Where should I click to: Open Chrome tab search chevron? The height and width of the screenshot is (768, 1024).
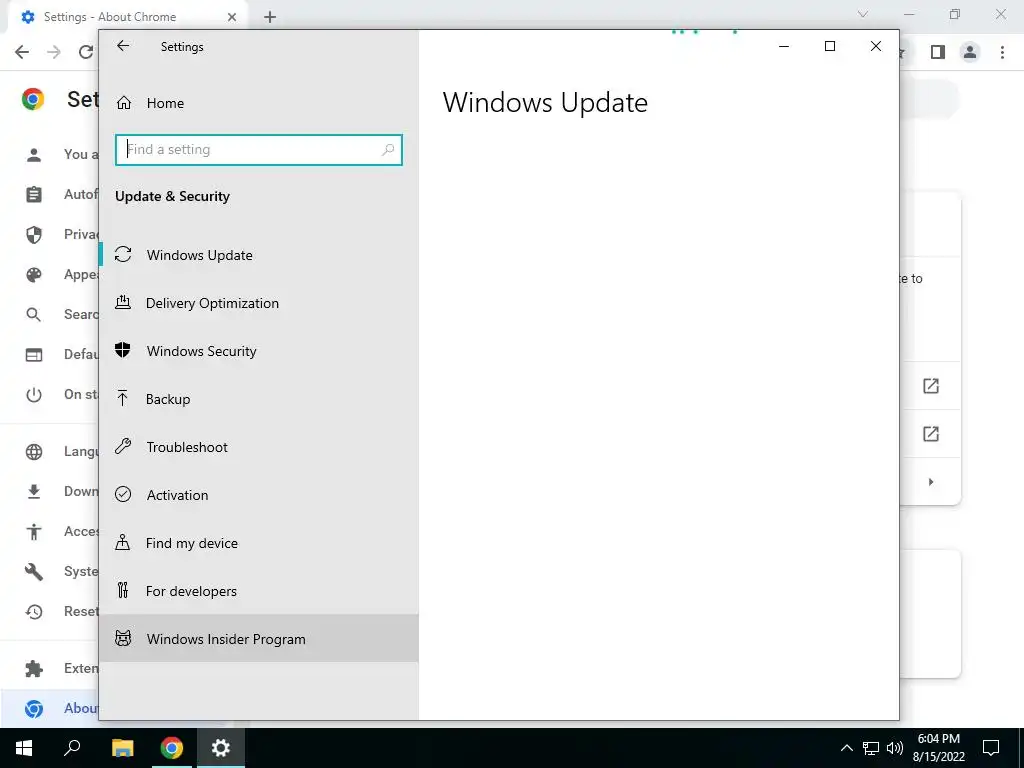[x=863, y=14]
